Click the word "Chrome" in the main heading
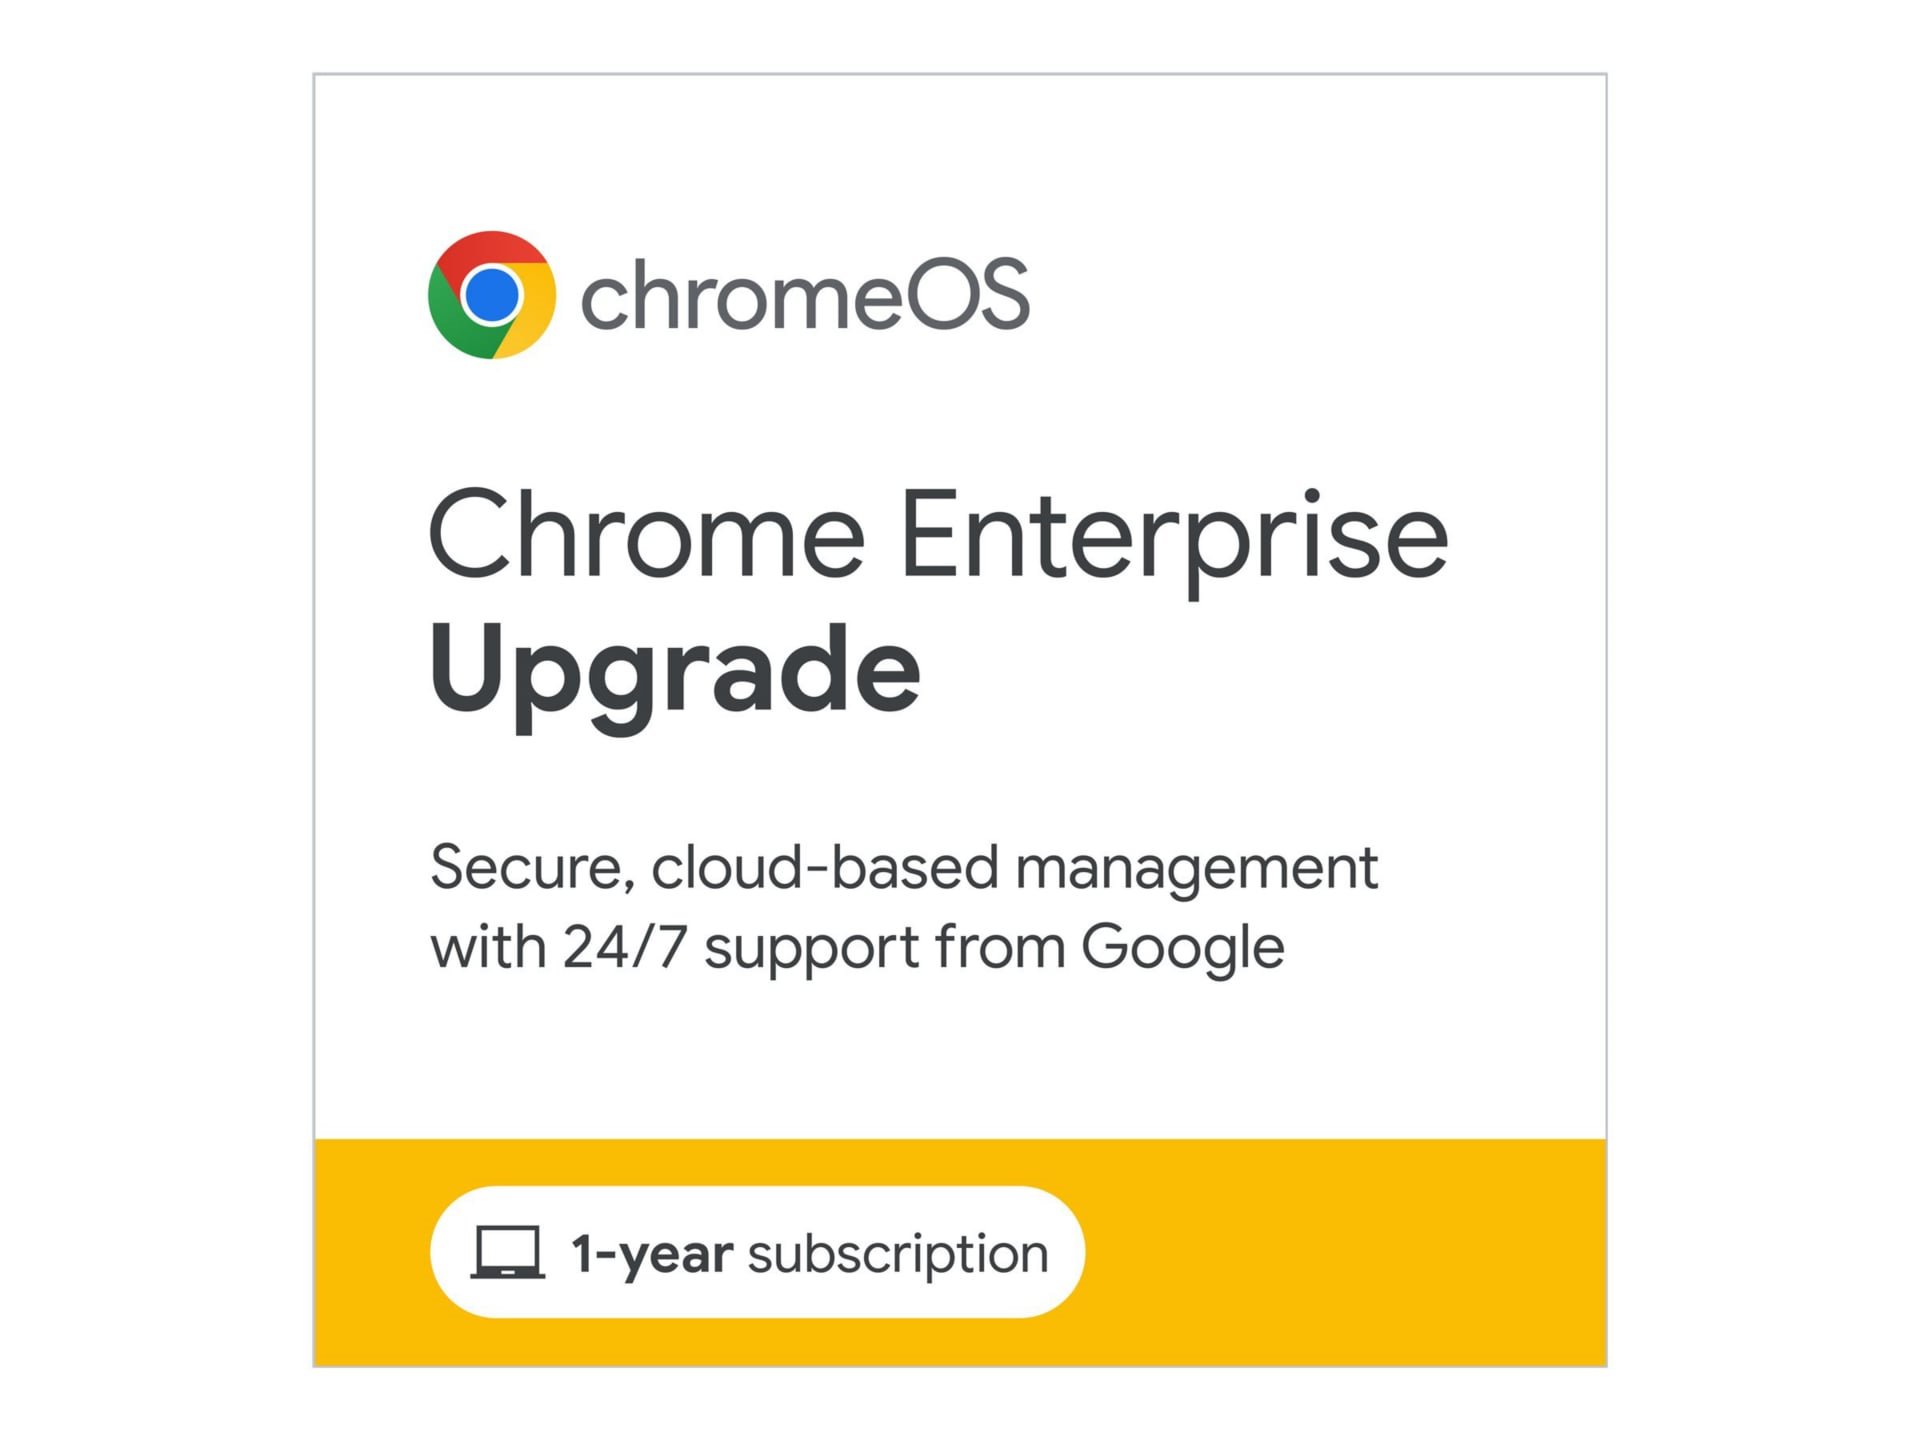This screenshot has width=1920, height=1440. (x=646, y=534)
